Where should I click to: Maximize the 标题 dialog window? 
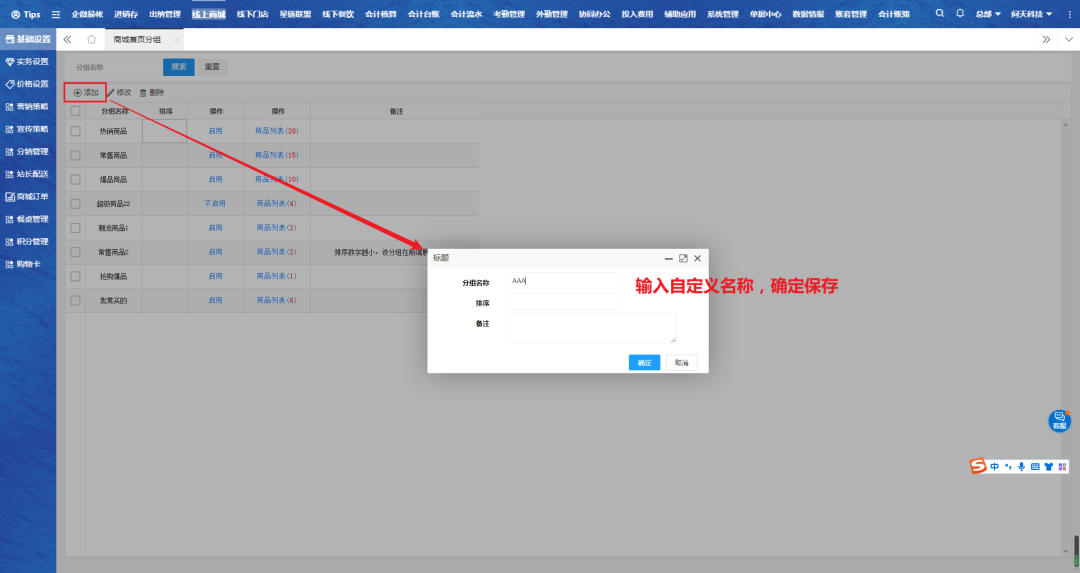(683, 258)
